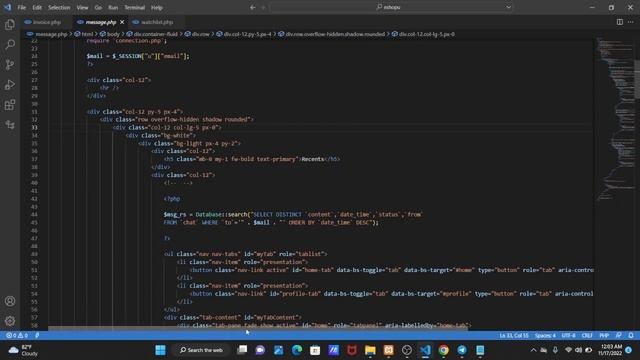Open the Windows Start menu
640x360 pixels.
click(160, 350)
